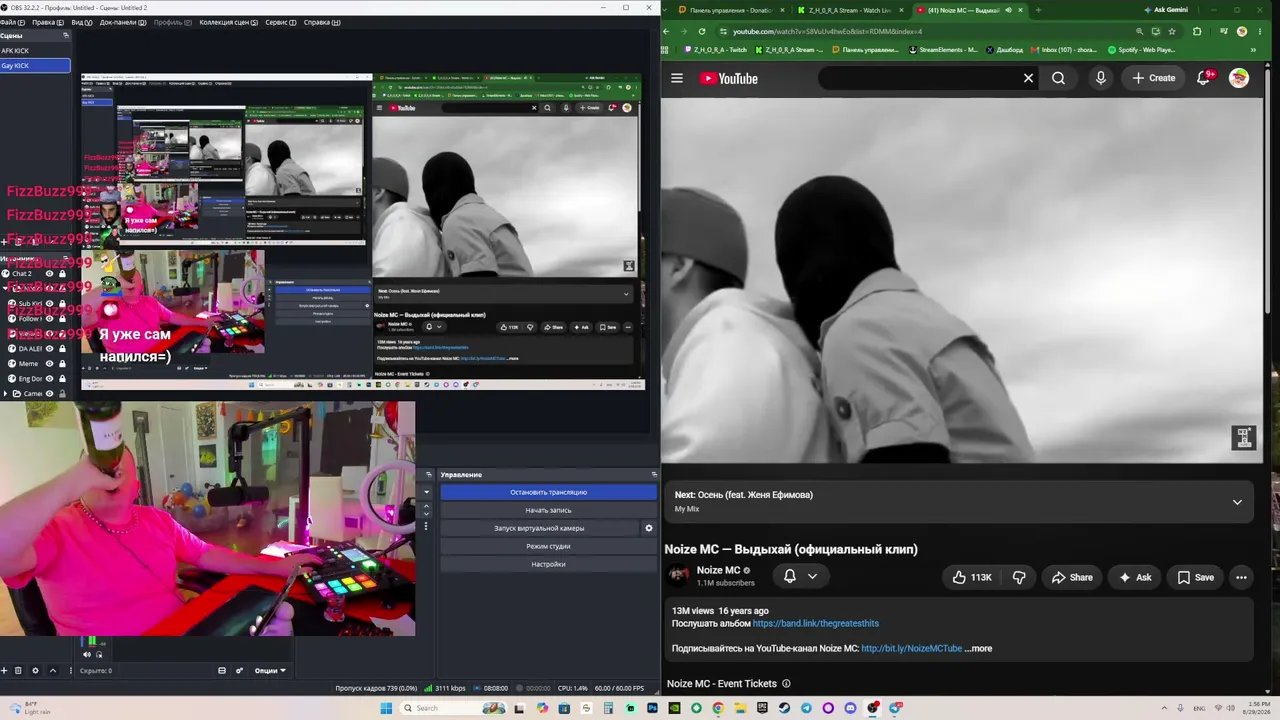This screenshot has width=1280, height=720.
Task: Open the StreamElements bookmark
Action: (942, 49)
